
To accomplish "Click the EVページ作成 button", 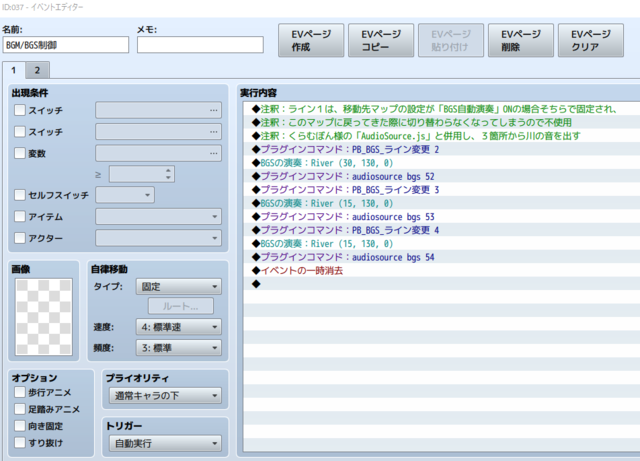I will (x=311, y=40).
